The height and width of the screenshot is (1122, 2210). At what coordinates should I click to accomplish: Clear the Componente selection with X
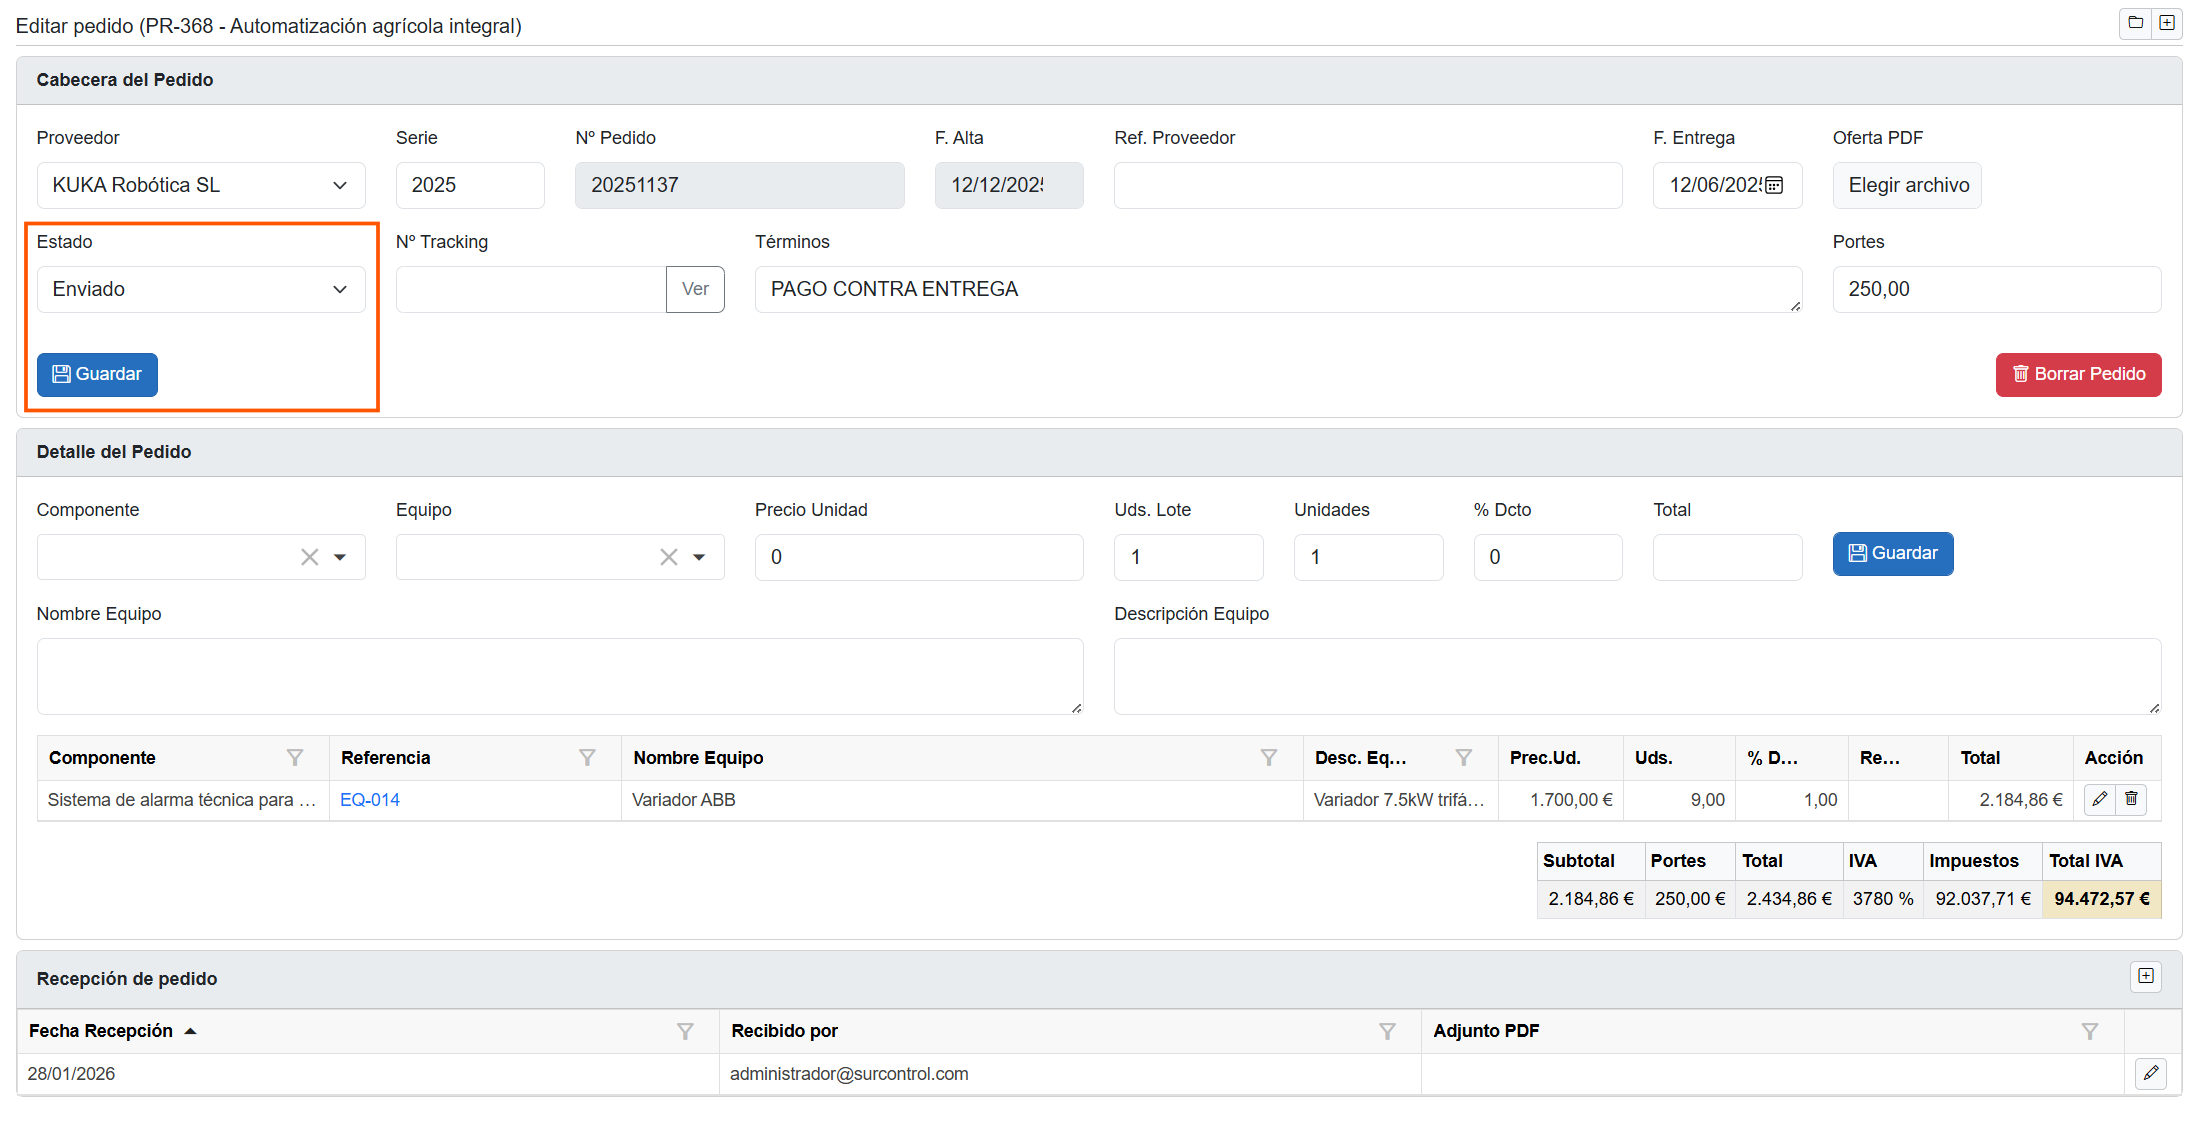310,557
